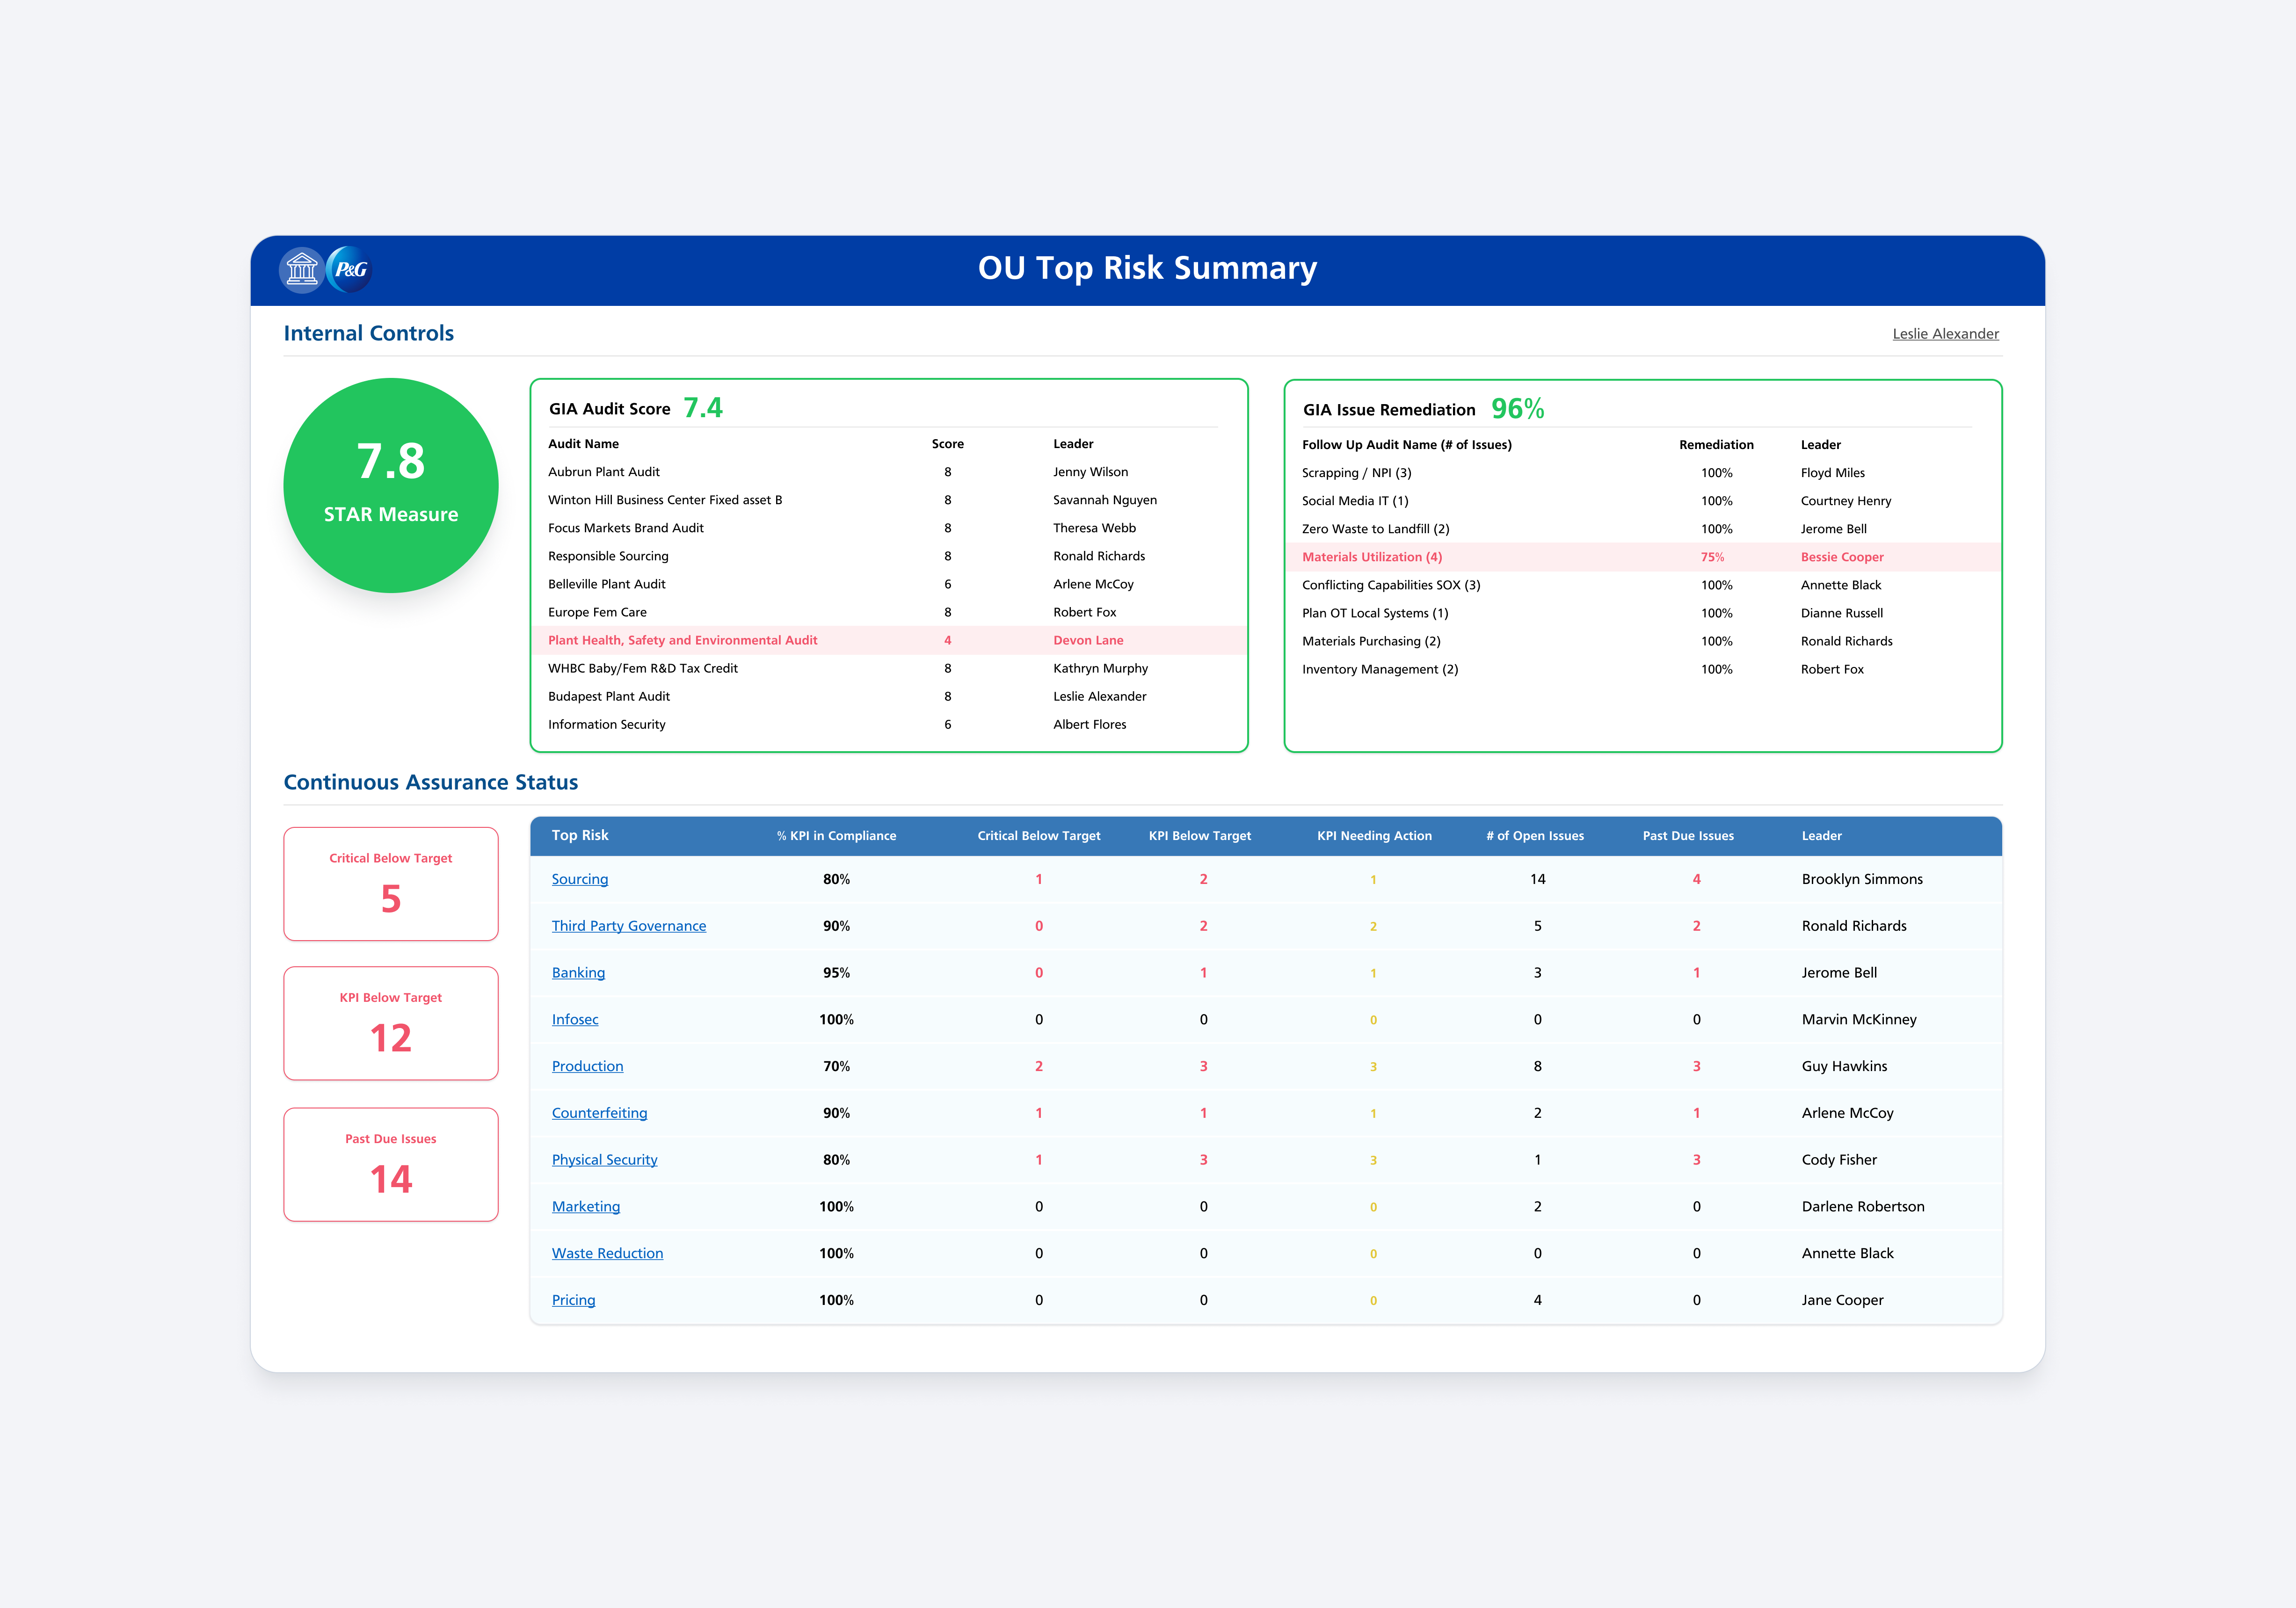The width and height of the screenshot is (2296, 1608).
Task: Open the Production risk details
Action: tap(587, 1065)
